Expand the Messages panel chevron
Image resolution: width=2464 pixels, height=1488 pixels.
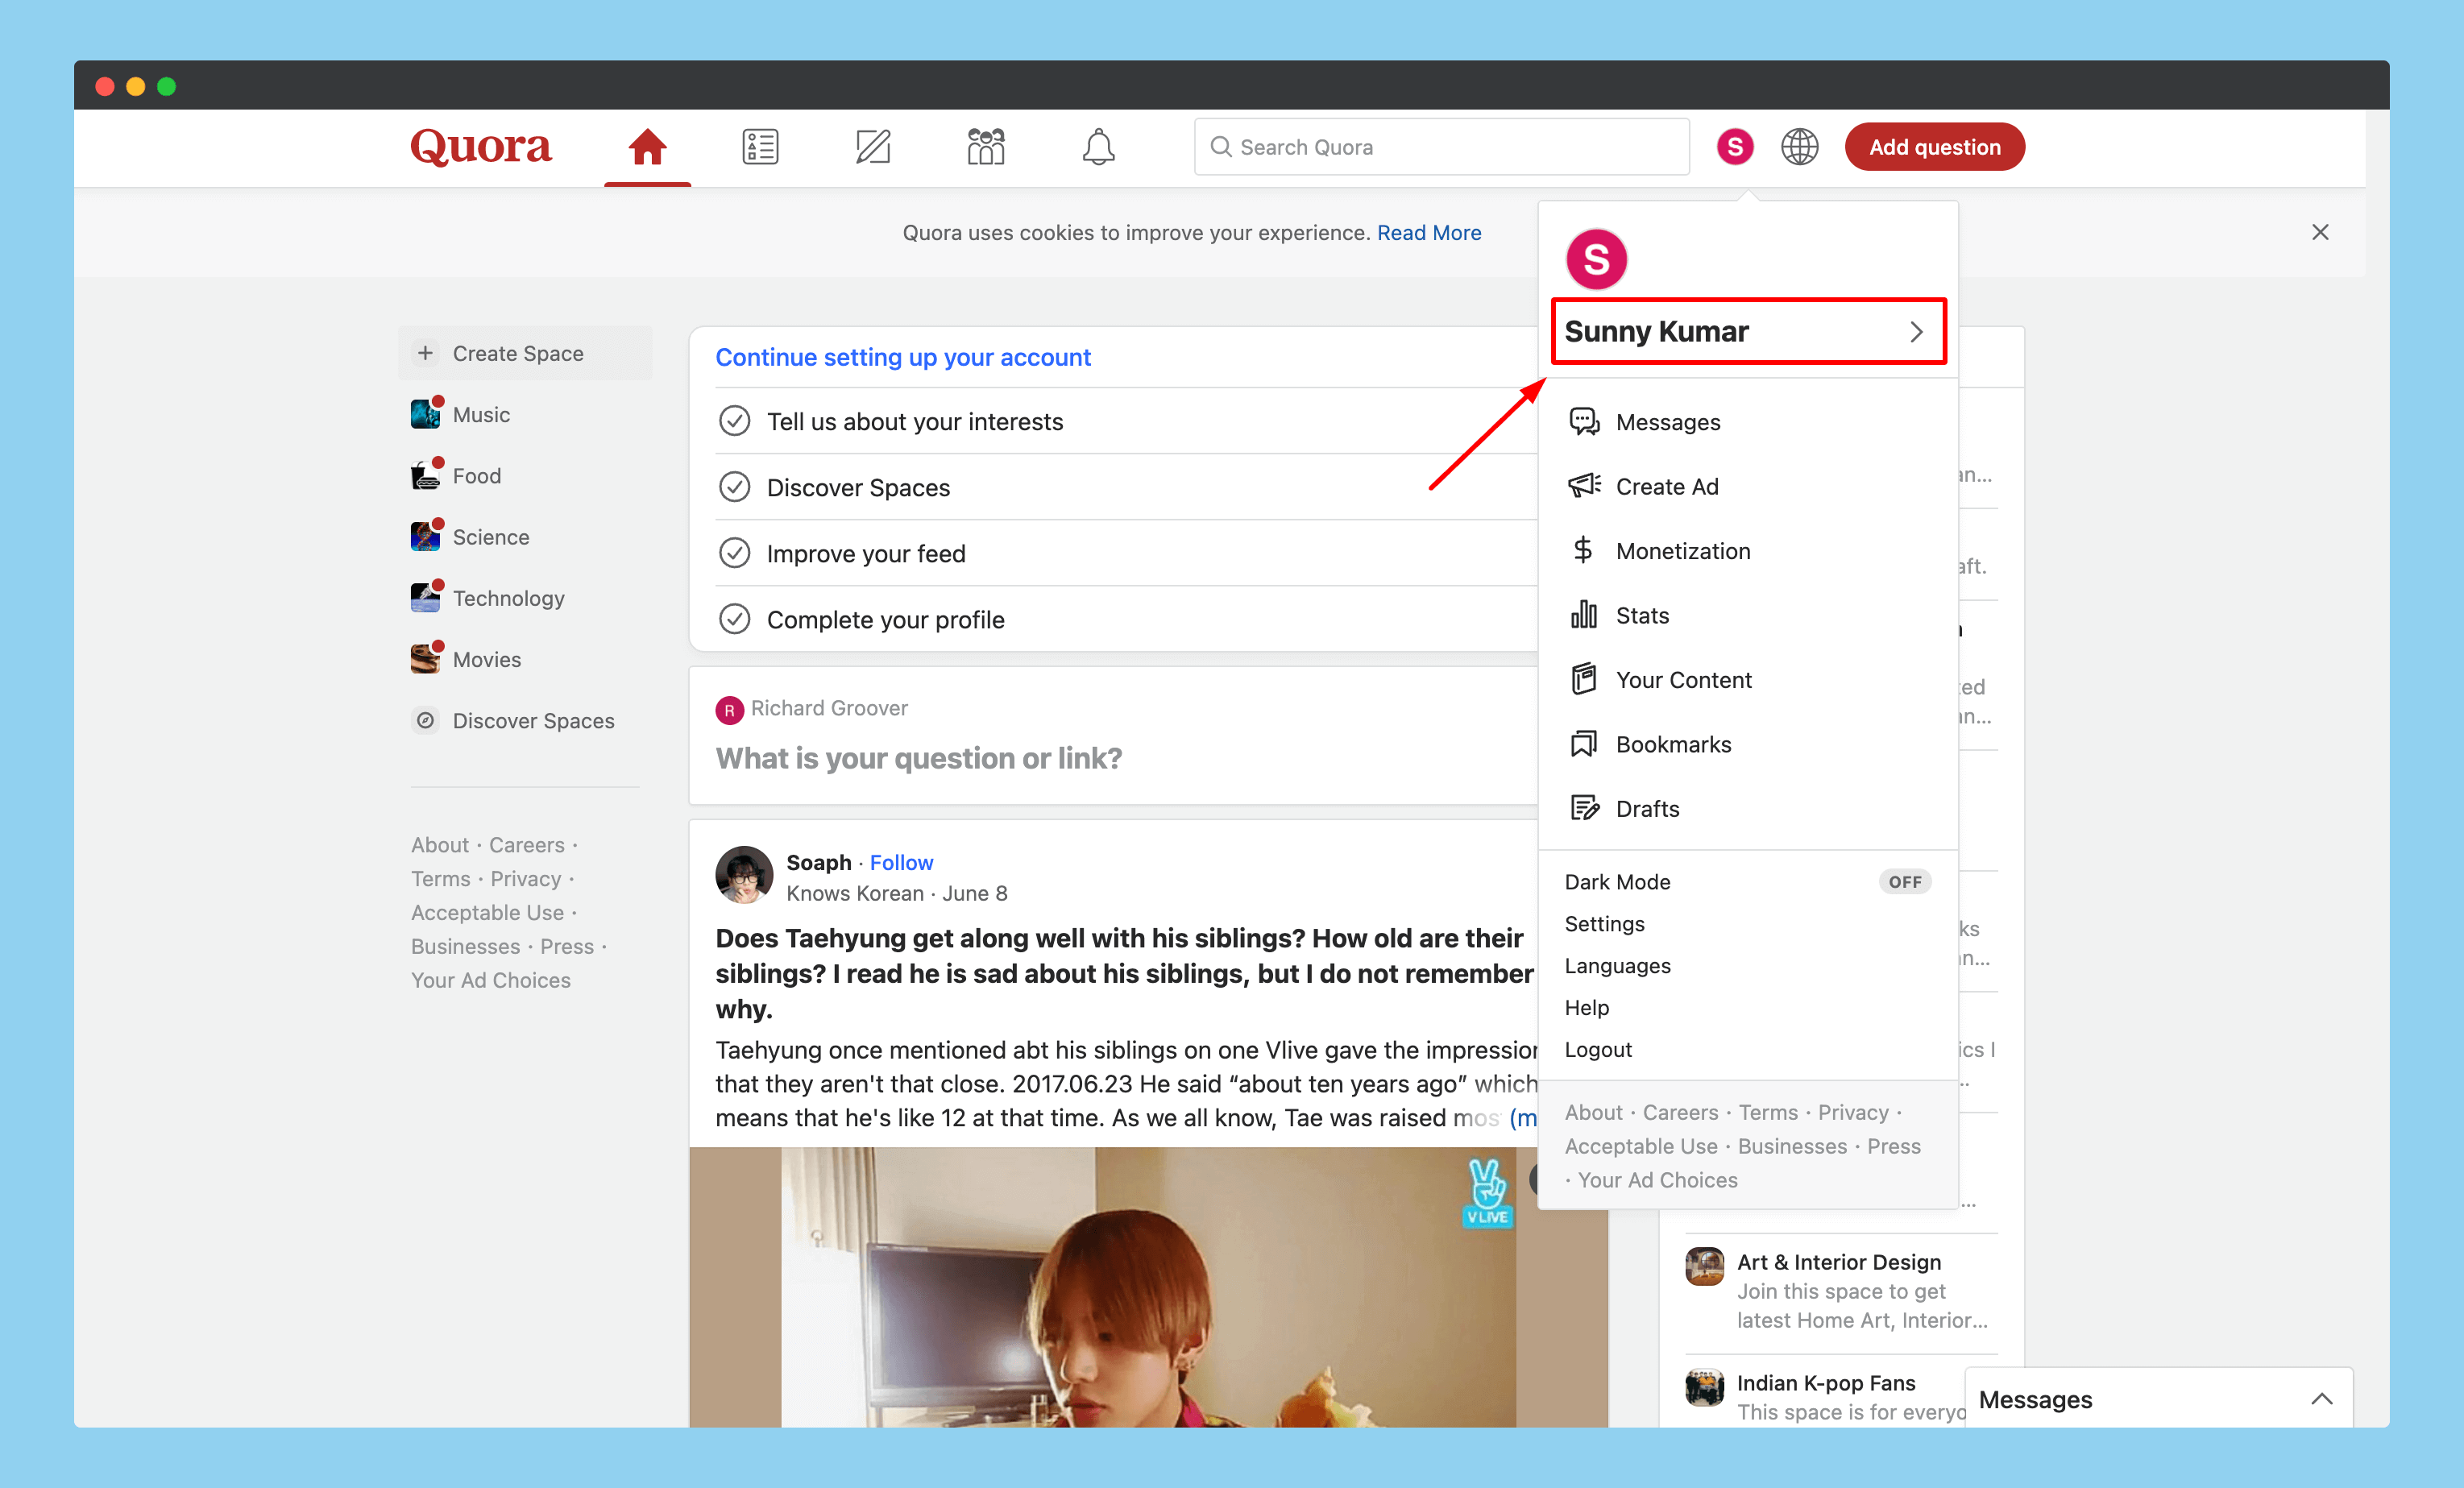coord(2321,1399)
